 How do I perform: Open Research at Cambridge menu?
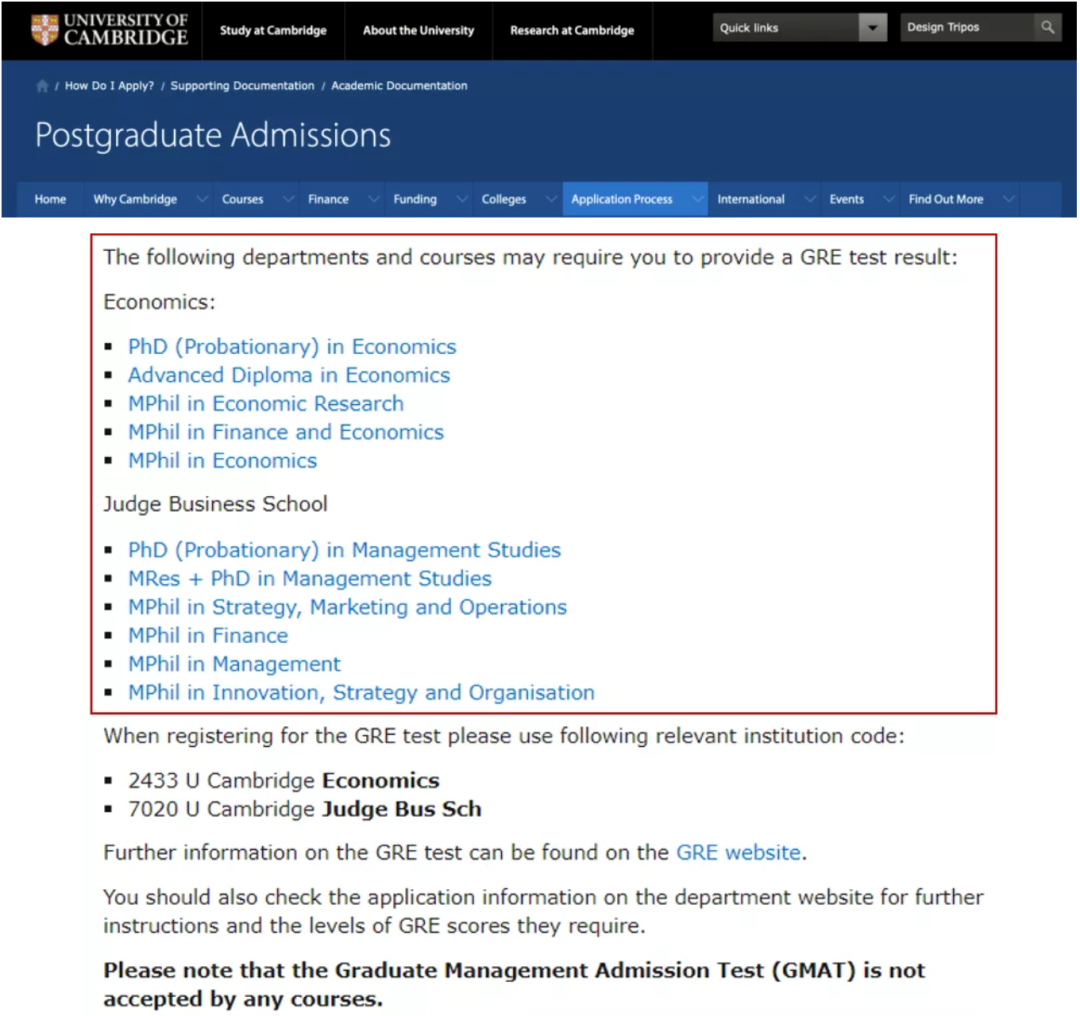coord(572,30)
